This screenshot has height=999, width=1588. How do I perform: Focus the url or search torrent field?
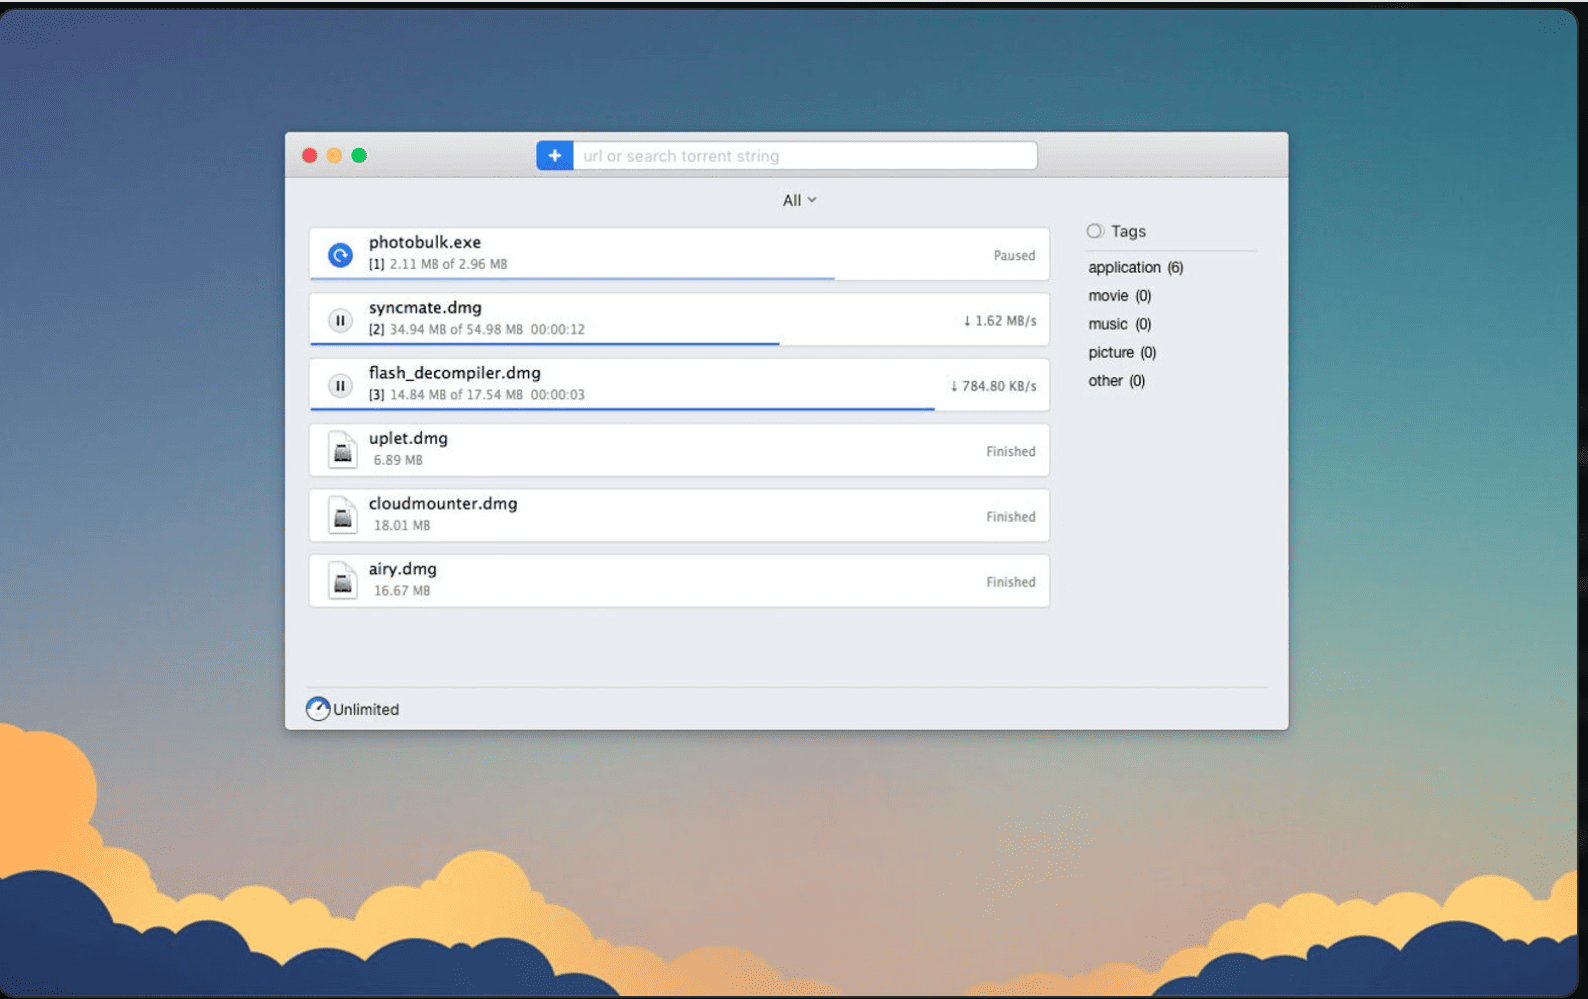click(805, 156)
